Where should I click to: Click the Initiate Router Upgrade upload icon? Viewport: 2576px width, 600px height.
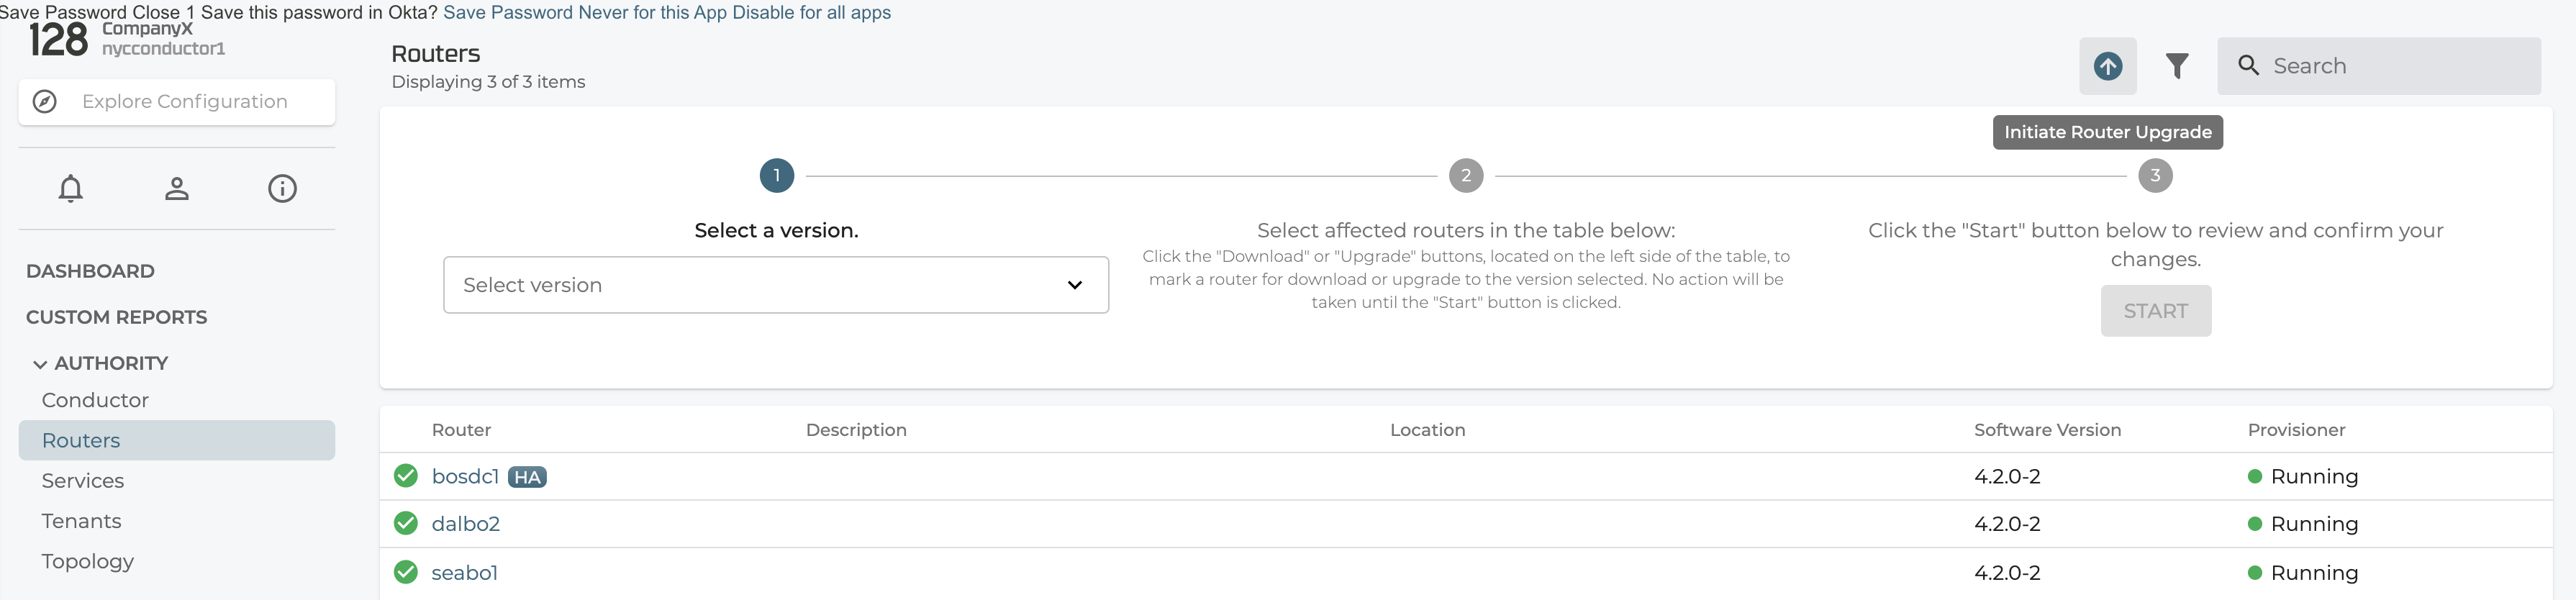[2108, 66]
